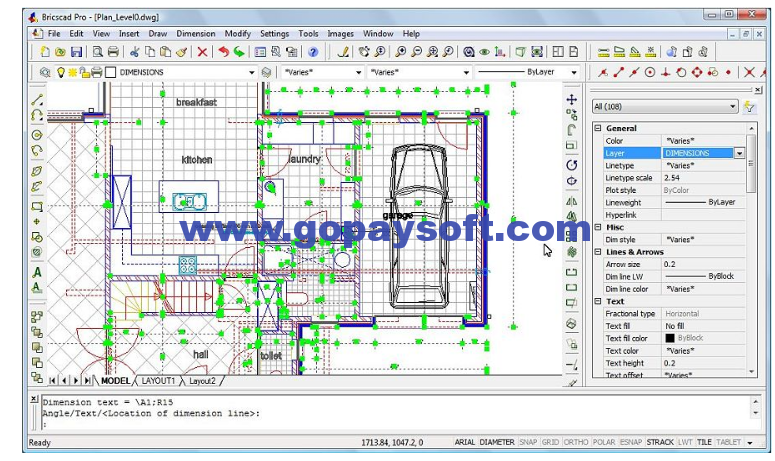775x461 pixels.
Task: Select the Circle tool in left toolbar
Action: pyautogui.click(x=37, y=135)
